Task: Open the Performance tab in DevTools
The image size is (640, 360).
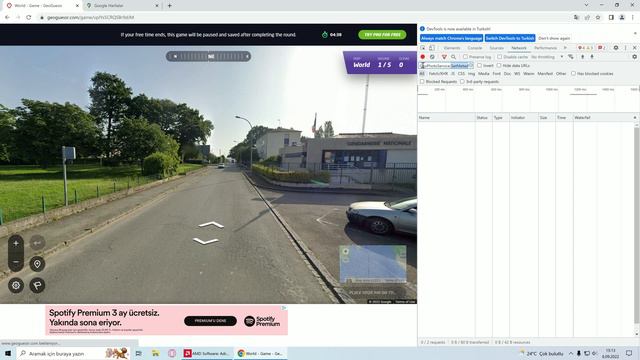Action: [545, 48]
